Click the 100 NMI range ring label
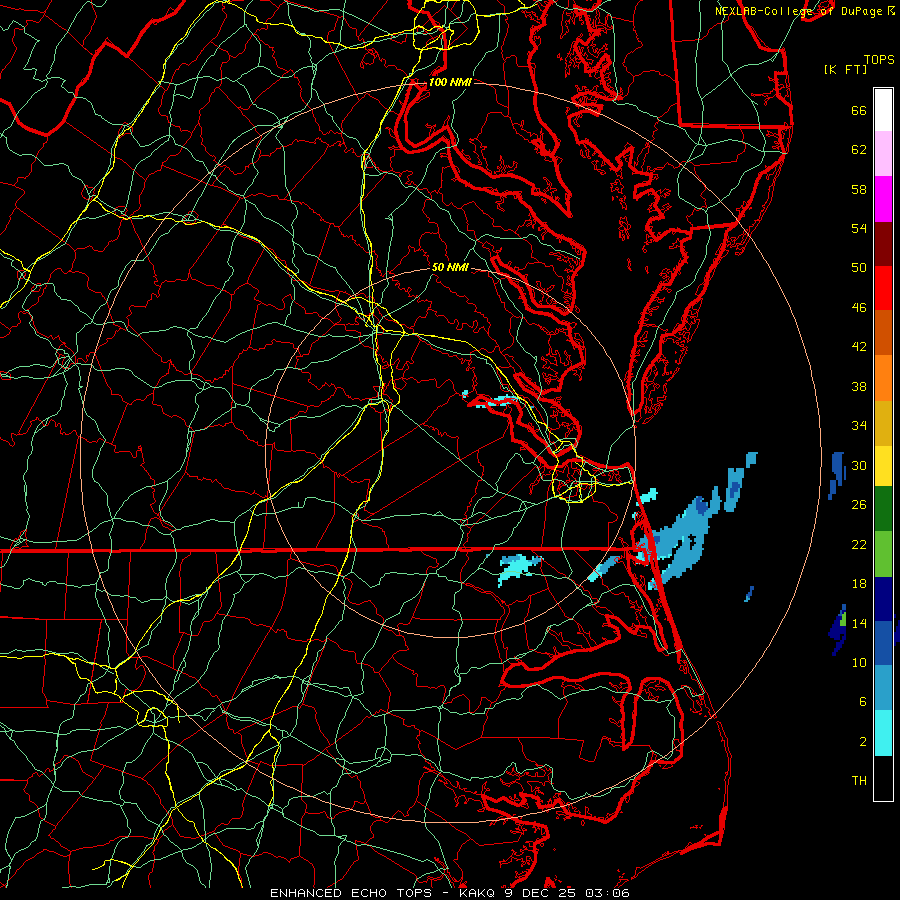This screenshot has width=900, height=900. [450, 82]
